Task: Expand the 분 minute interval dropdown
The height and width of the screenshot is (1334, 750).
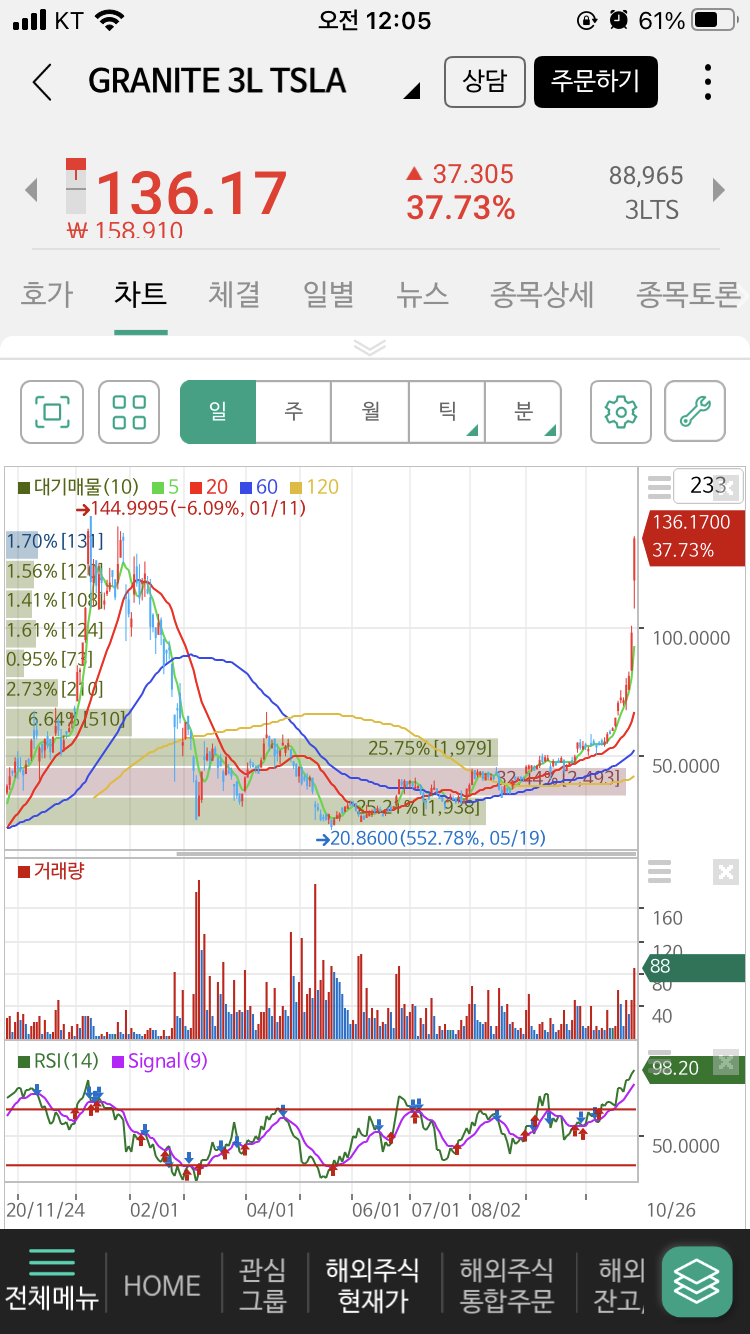Action: (523, 411)
